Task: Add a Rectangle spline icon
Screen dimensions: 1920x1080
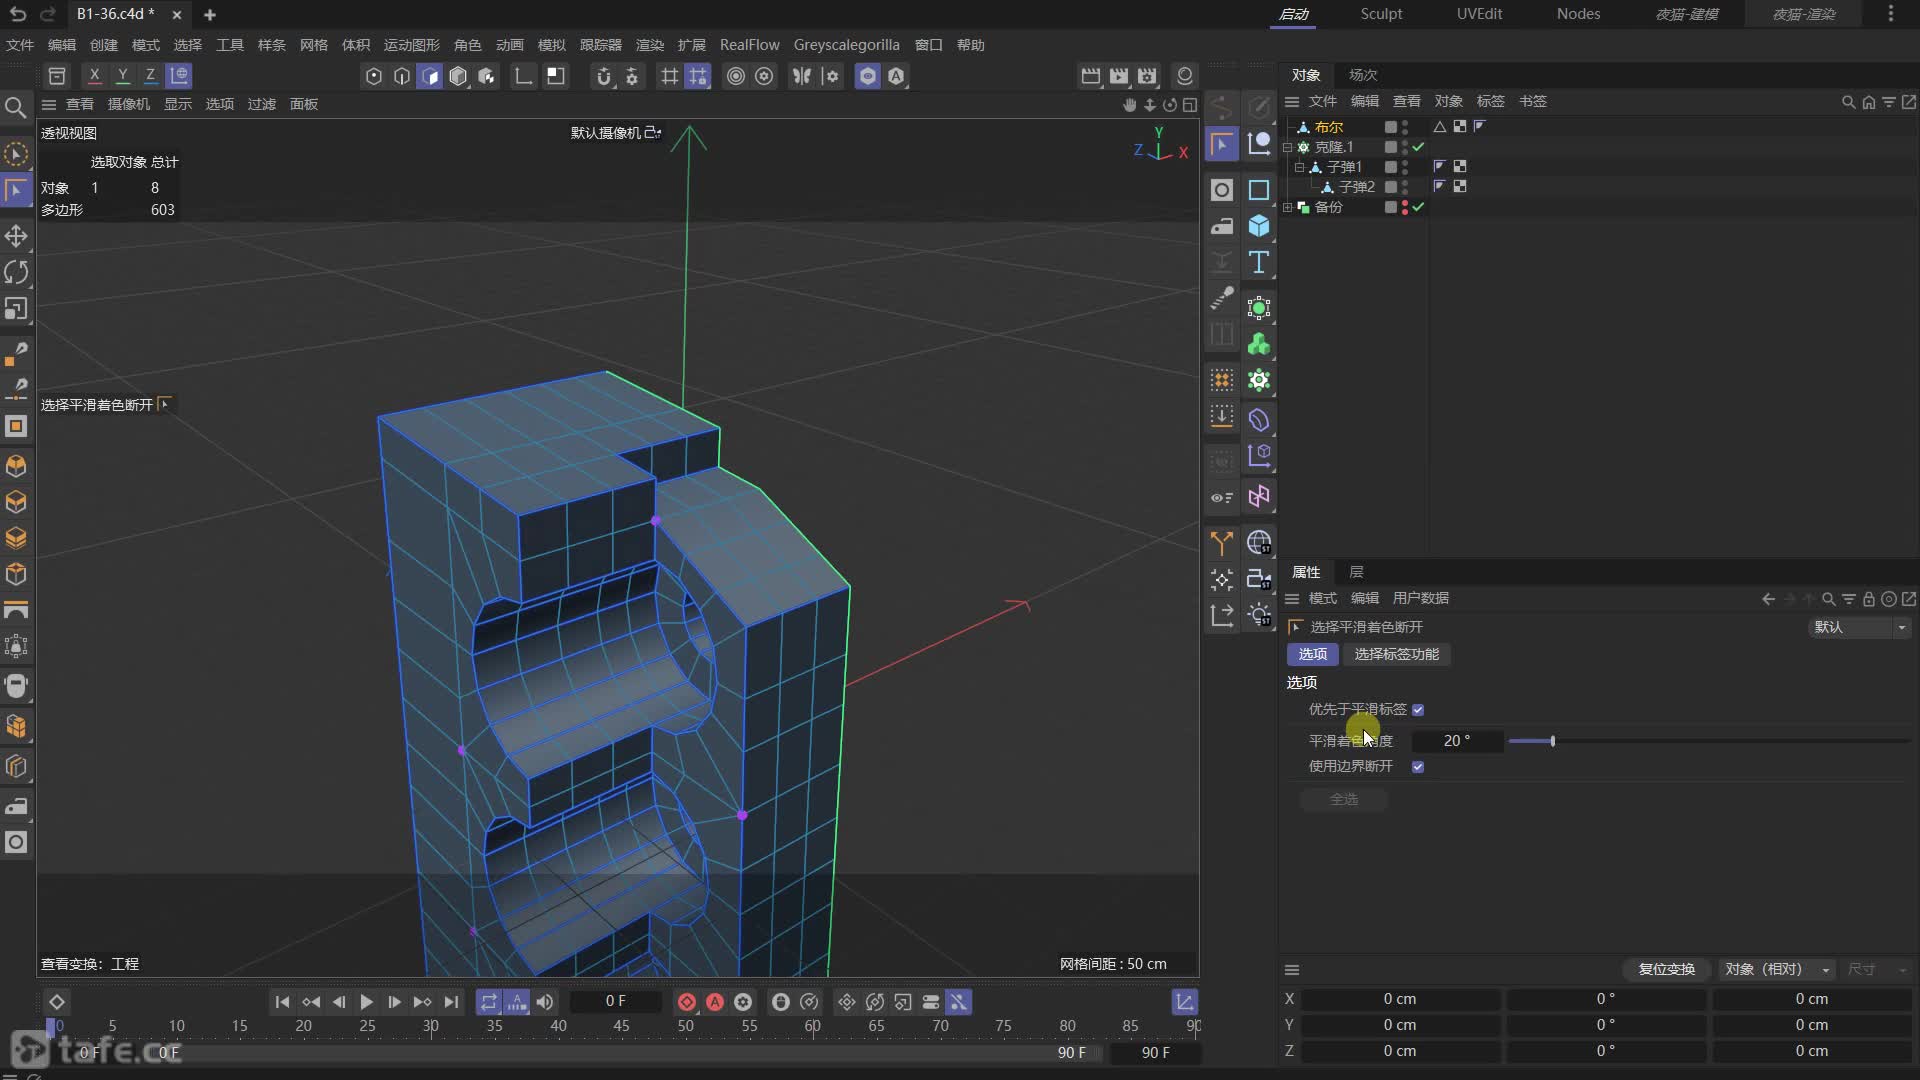Action: click(x=1259, y=190)
